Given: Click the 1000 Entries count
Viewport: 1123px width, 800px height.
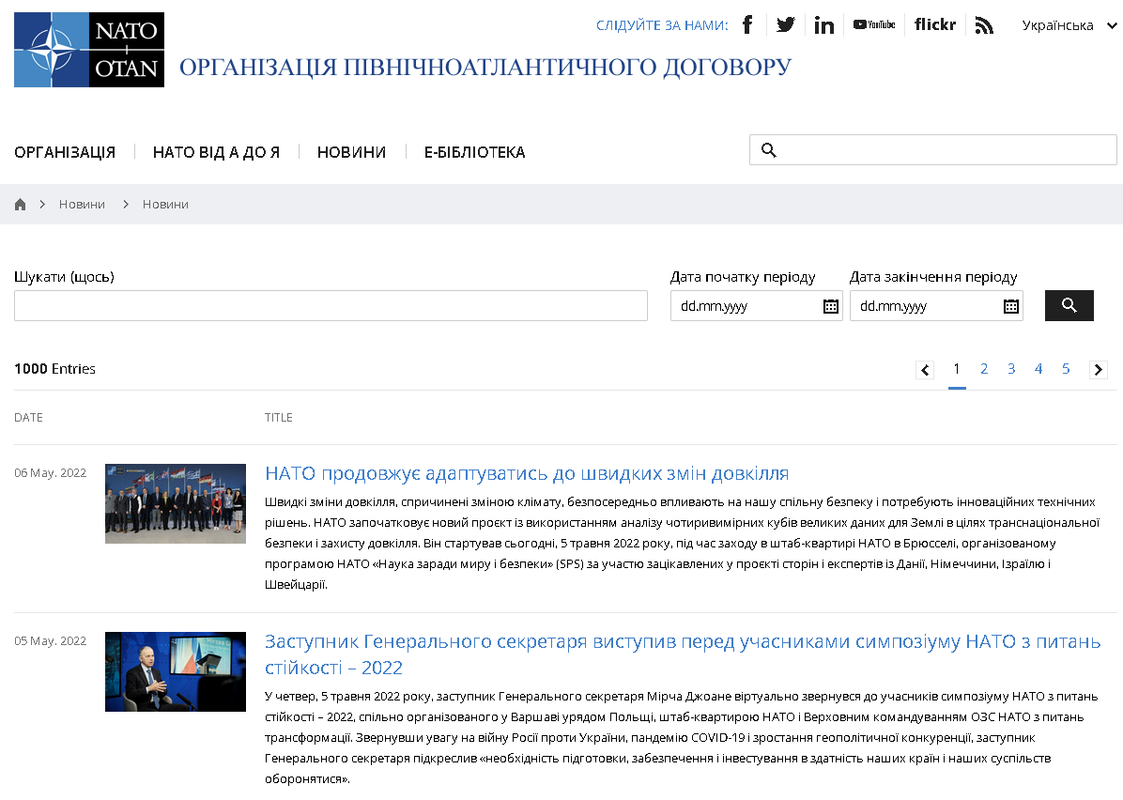Looking at the screenshot, I should point(54,369).
